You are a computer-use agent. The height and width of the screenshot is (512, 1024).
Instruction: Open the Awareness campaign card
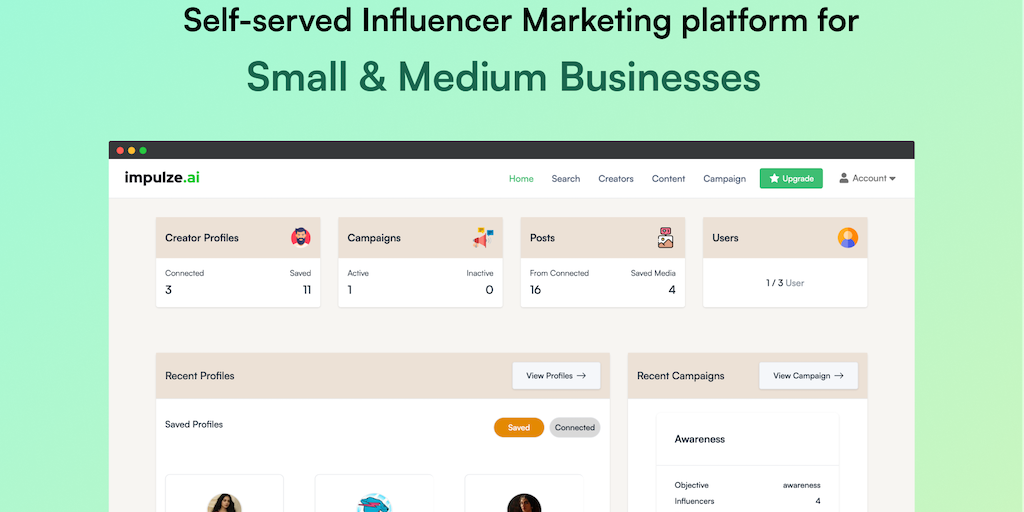coord(700,439)
